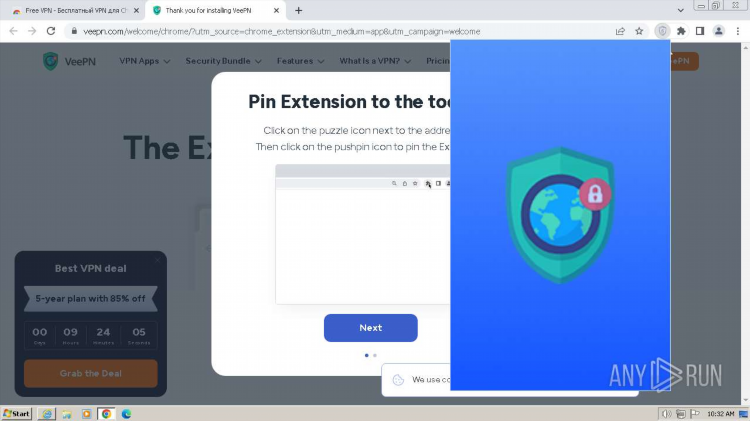Open the Extensions puzzle icon
The image size is (750, 421).
point(681,31)
